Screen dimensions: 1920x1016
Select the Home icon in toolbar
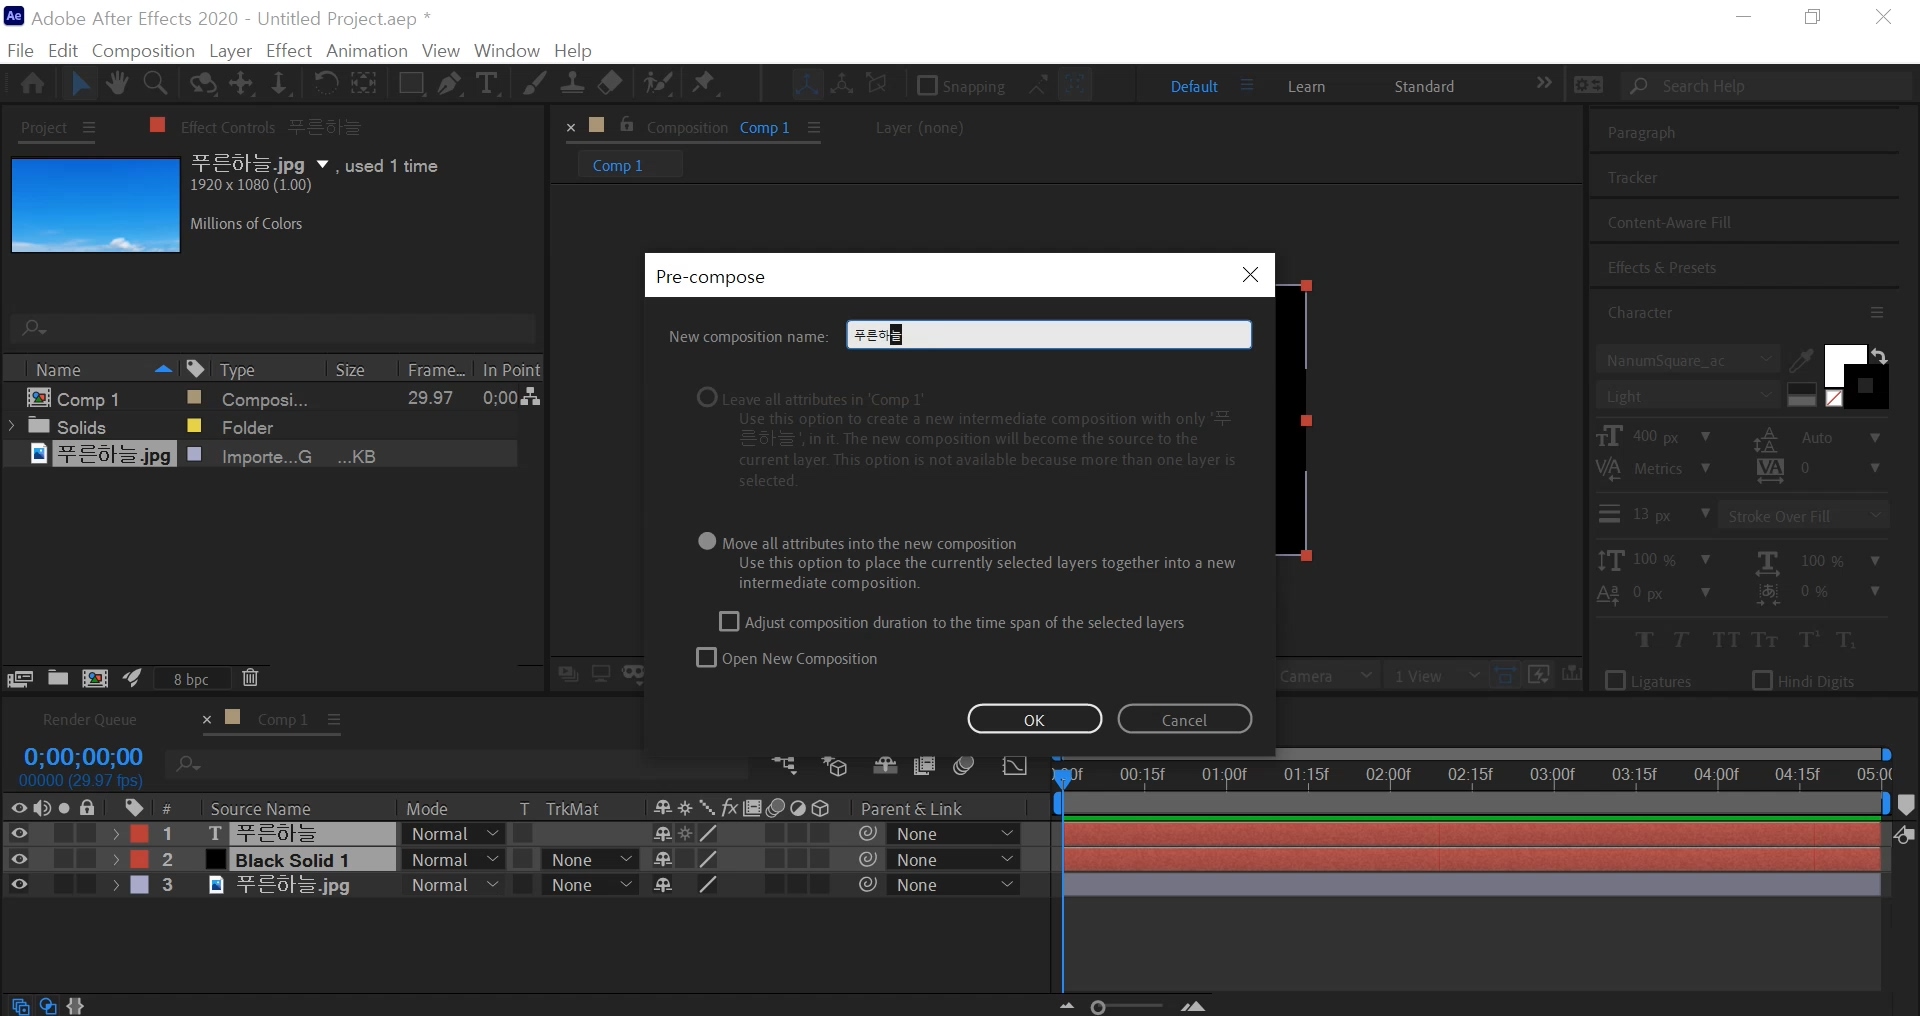pos(32,84)
